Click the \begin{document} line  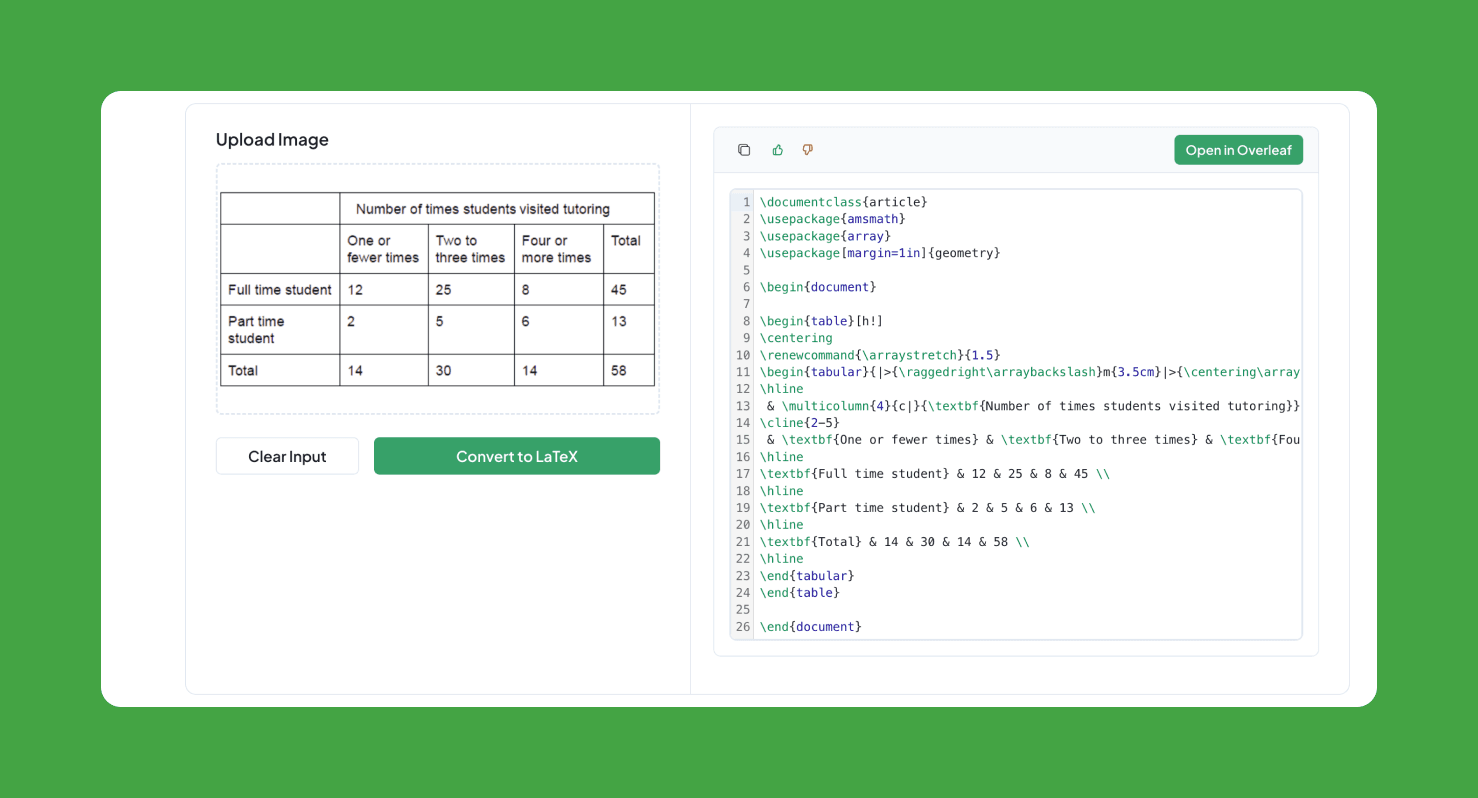pos(817,287)
